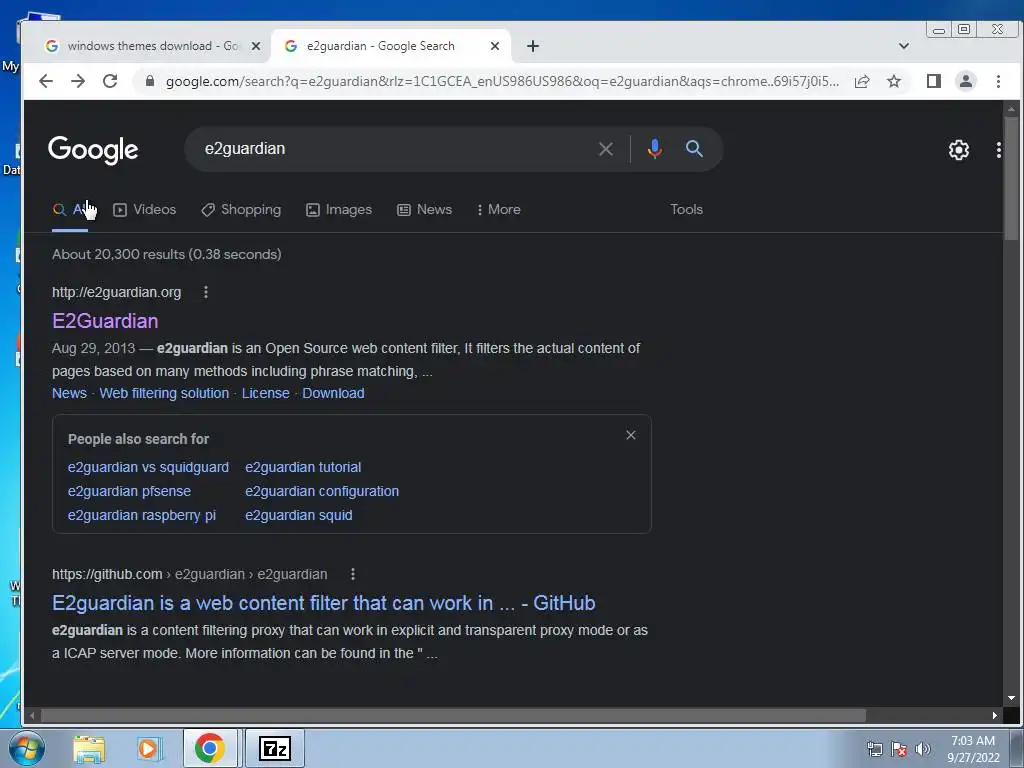1024x768 pixels.
Task: Expand the tab search chevron
Action: click(904, 46)
